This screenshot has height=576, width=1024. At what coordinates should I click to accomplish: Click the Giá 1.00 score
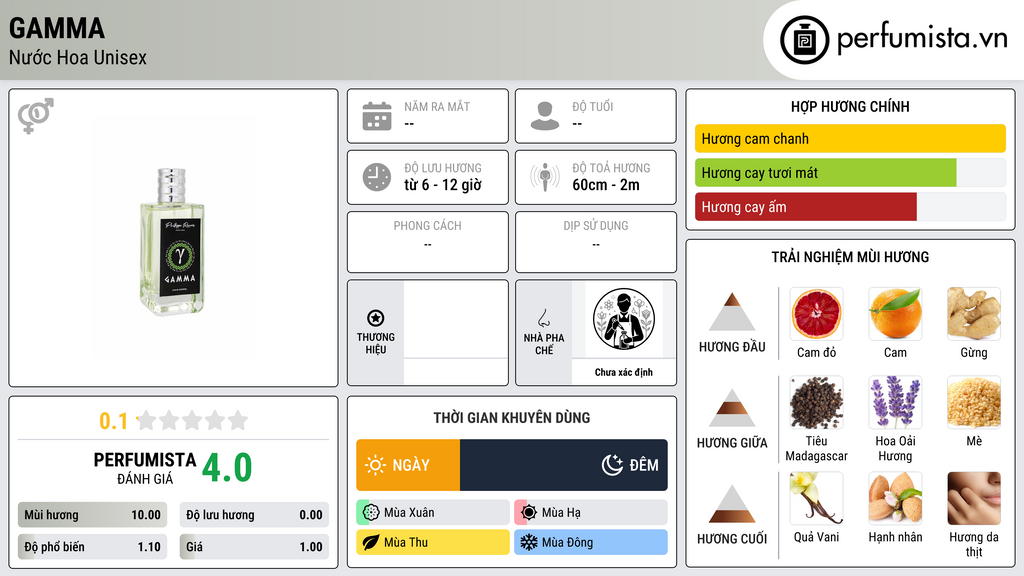coord(254,547)
